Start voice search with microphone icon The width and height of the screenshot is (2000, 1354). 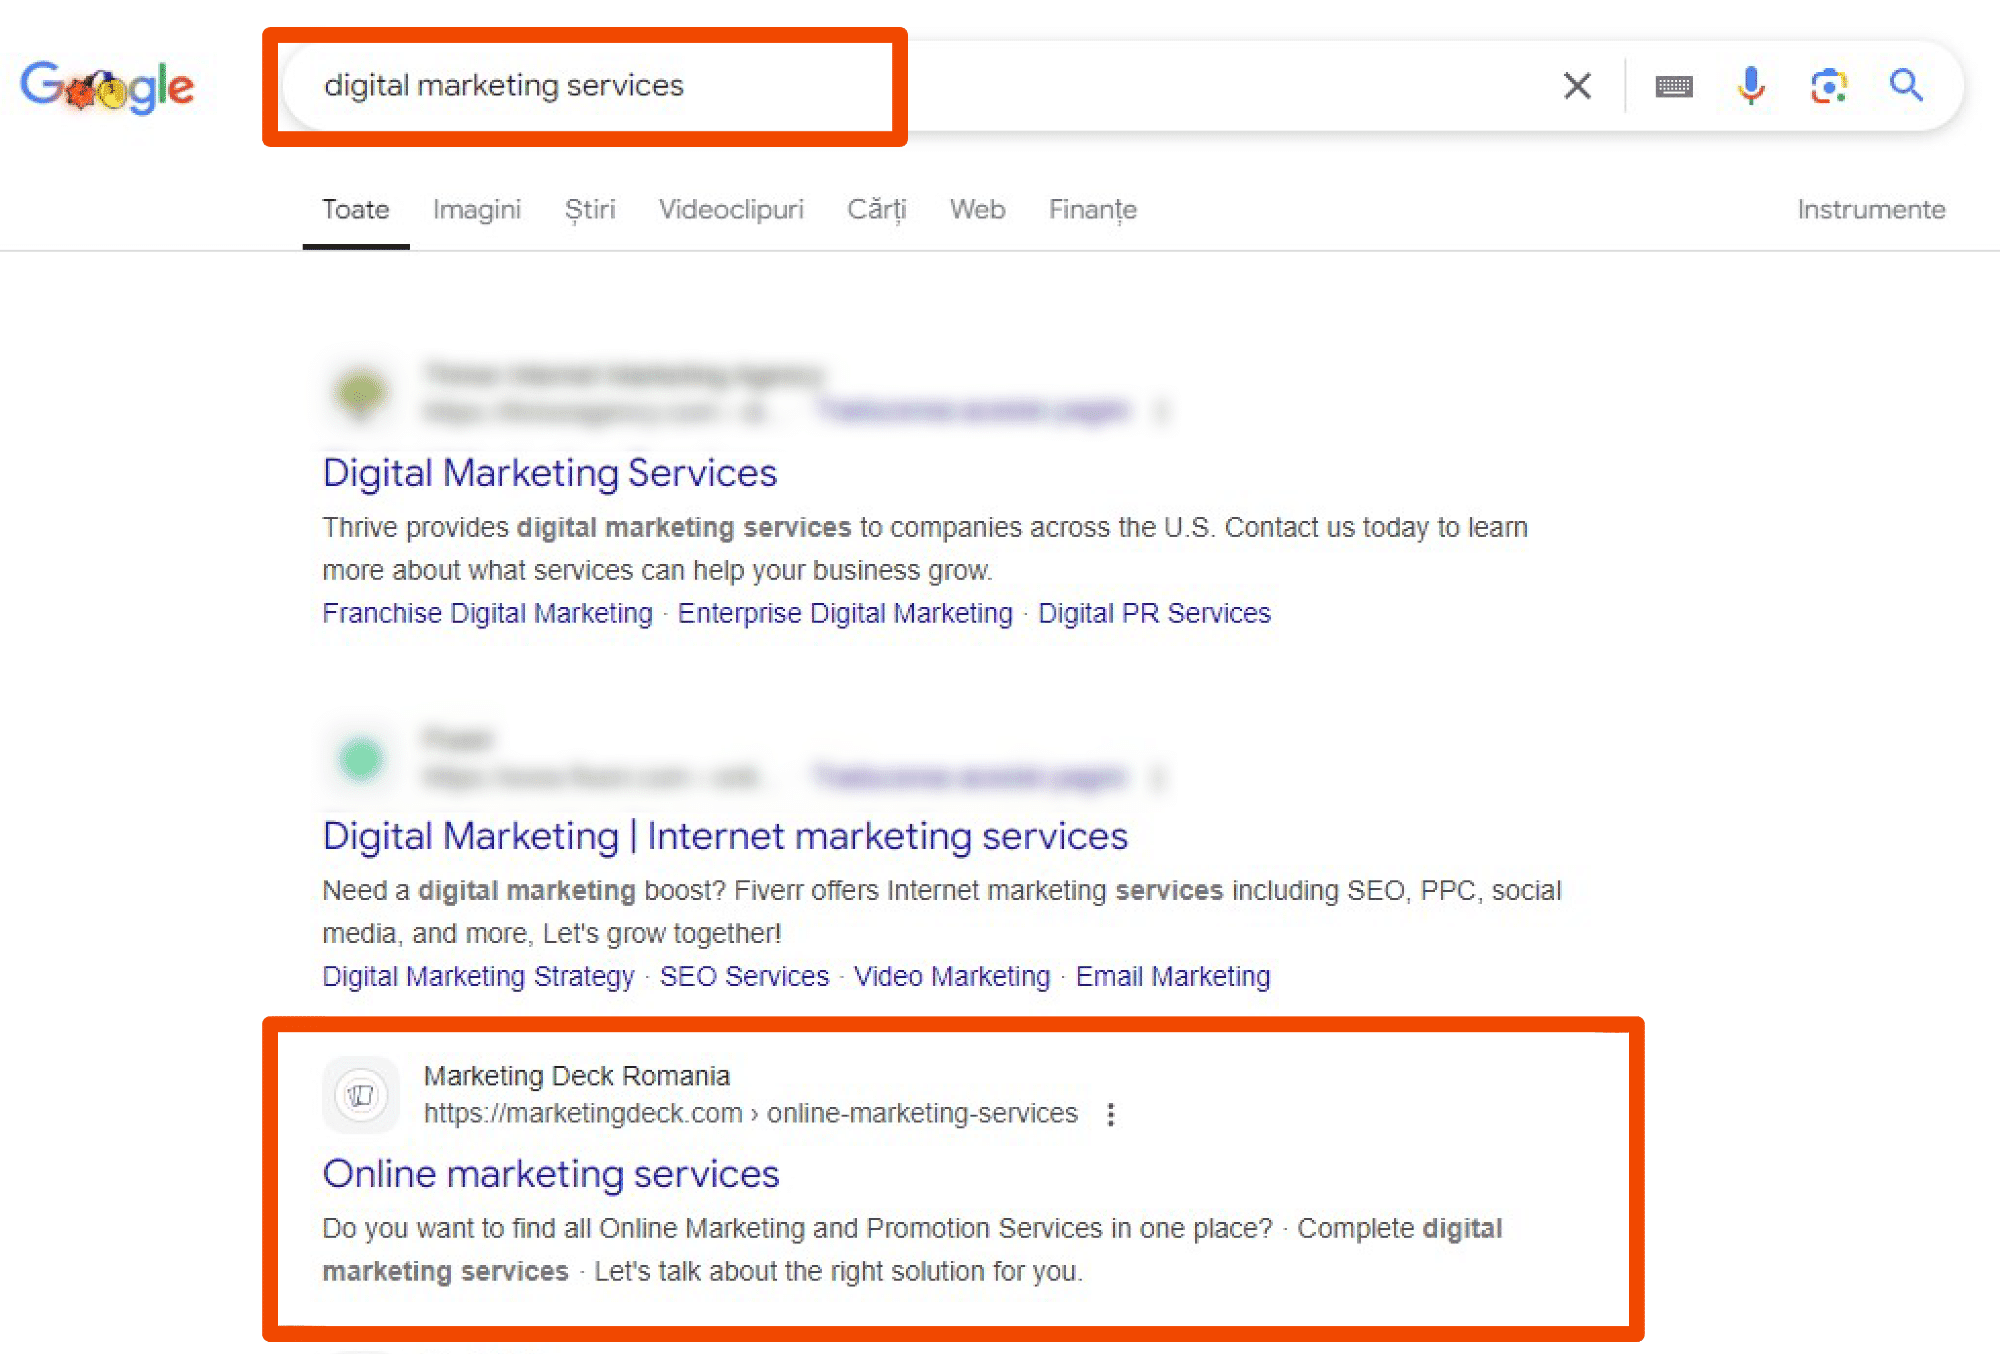1751,86
